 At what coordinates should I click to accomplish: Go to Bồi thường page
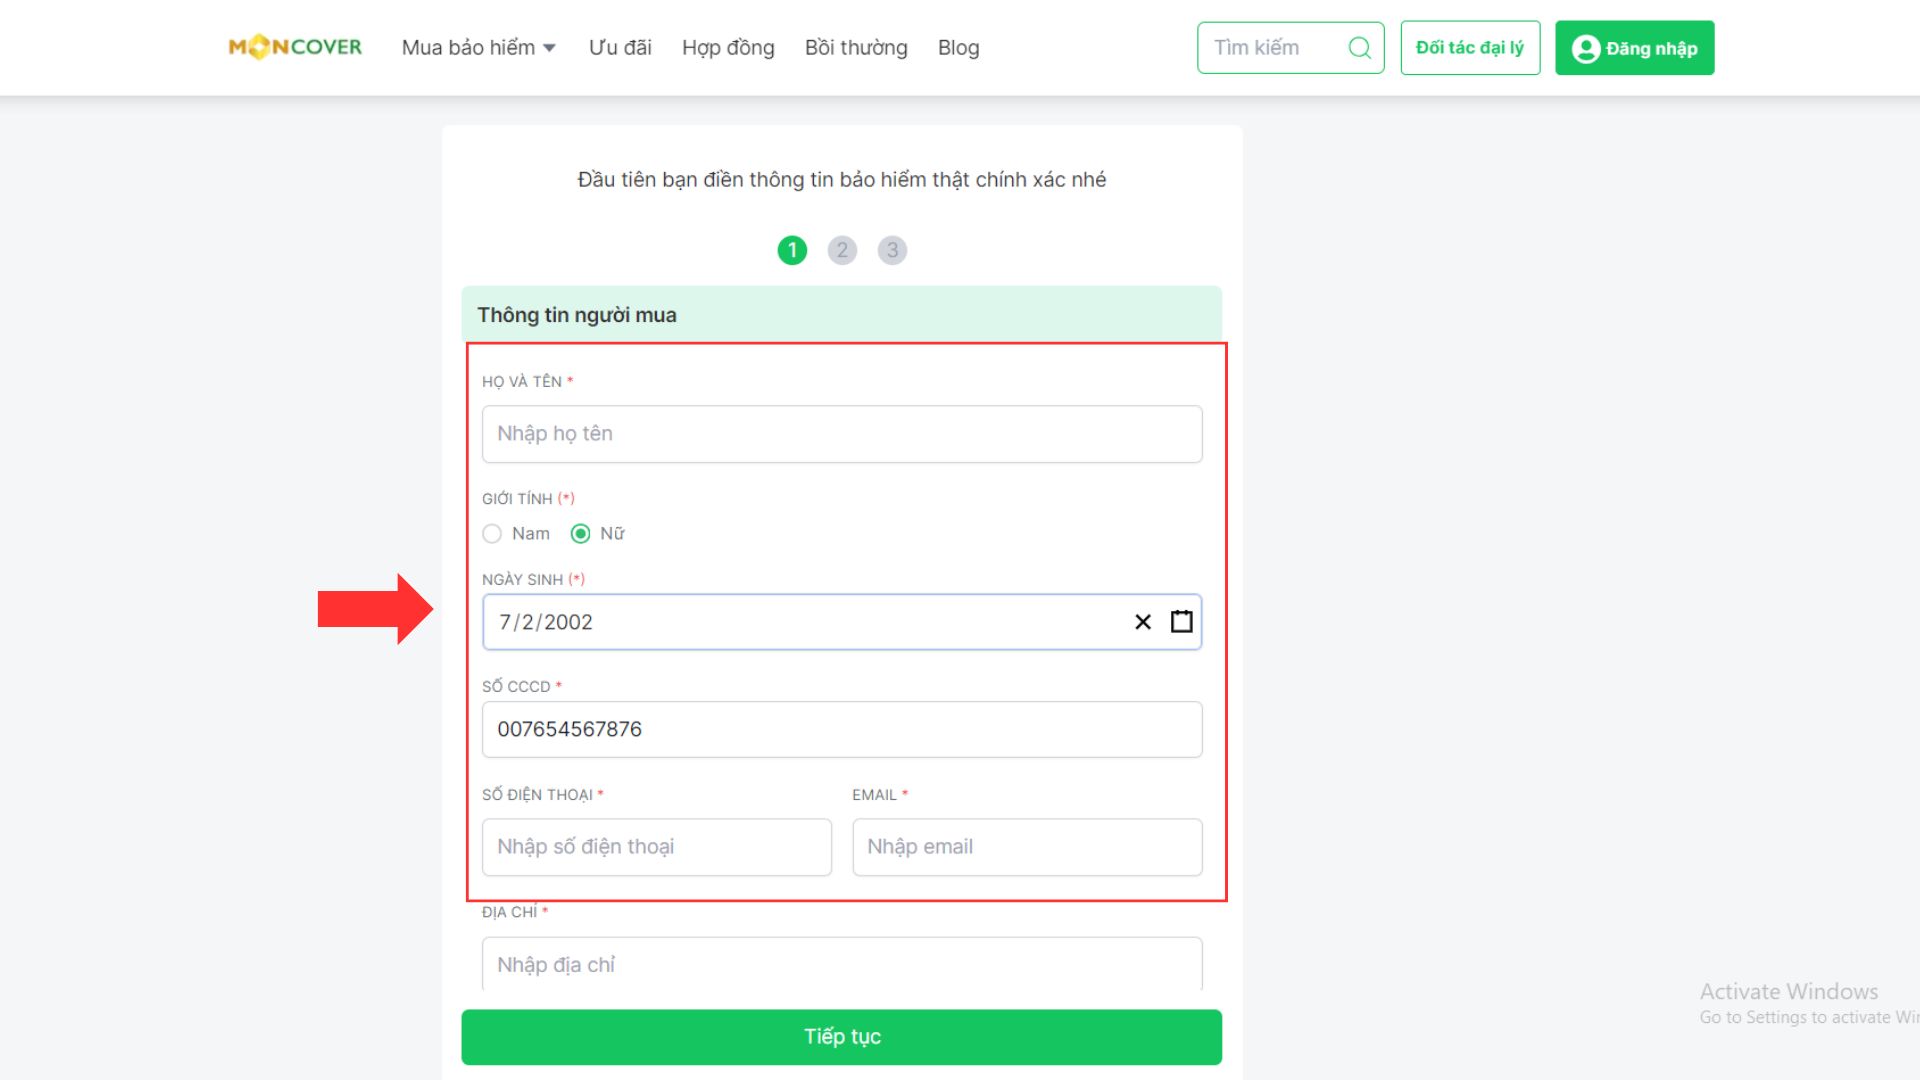(x=856, y=47)
